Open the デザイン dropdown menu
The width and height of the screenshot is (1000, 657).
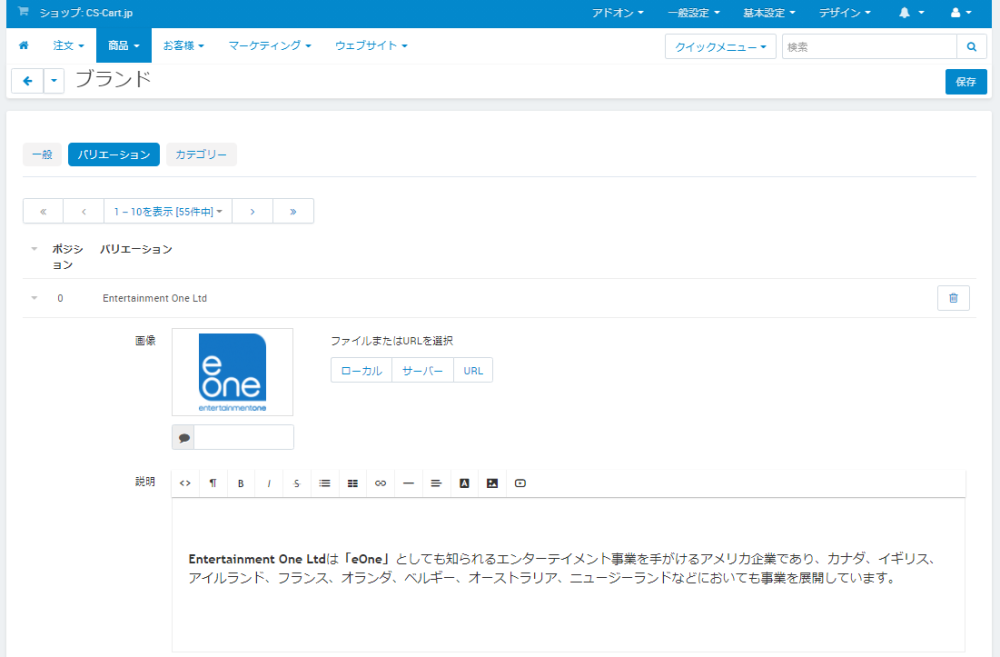[x=844, y=12]
